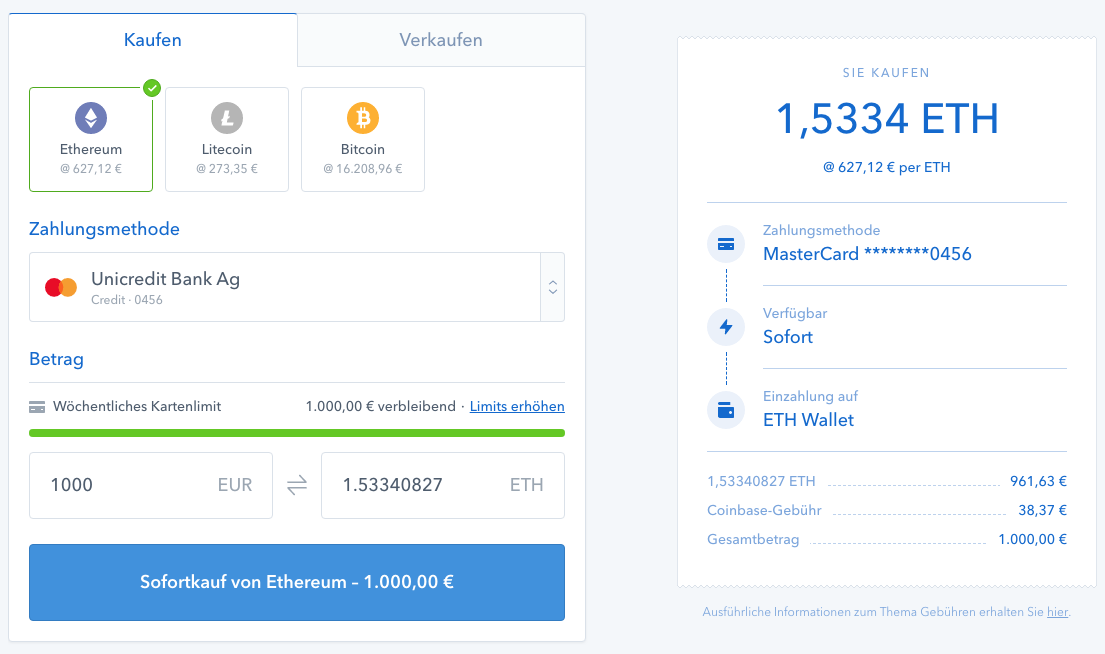Click the EUR amount input field

[150, 485]
